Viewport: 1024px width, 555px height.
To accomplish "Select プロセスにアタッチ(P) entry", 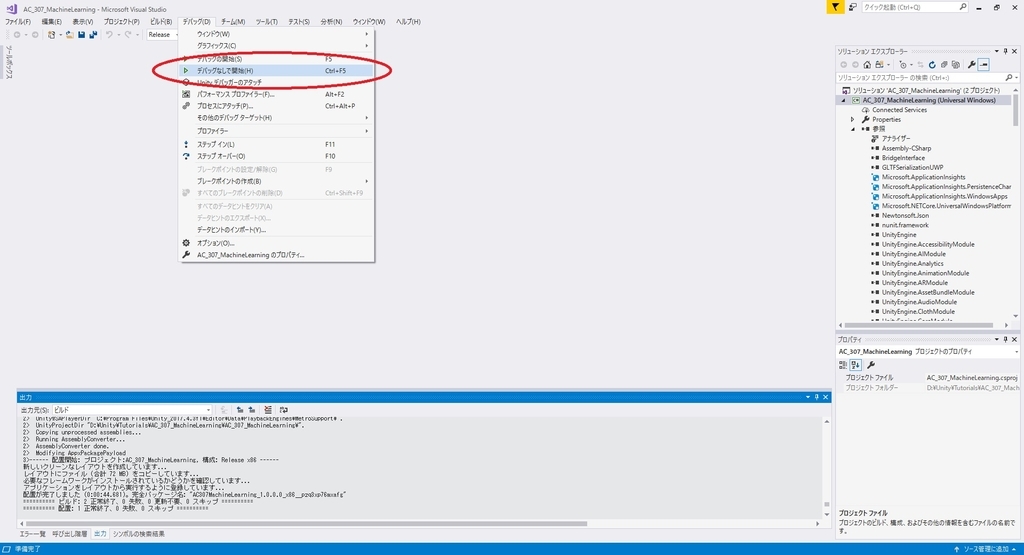I will [277, 106].
